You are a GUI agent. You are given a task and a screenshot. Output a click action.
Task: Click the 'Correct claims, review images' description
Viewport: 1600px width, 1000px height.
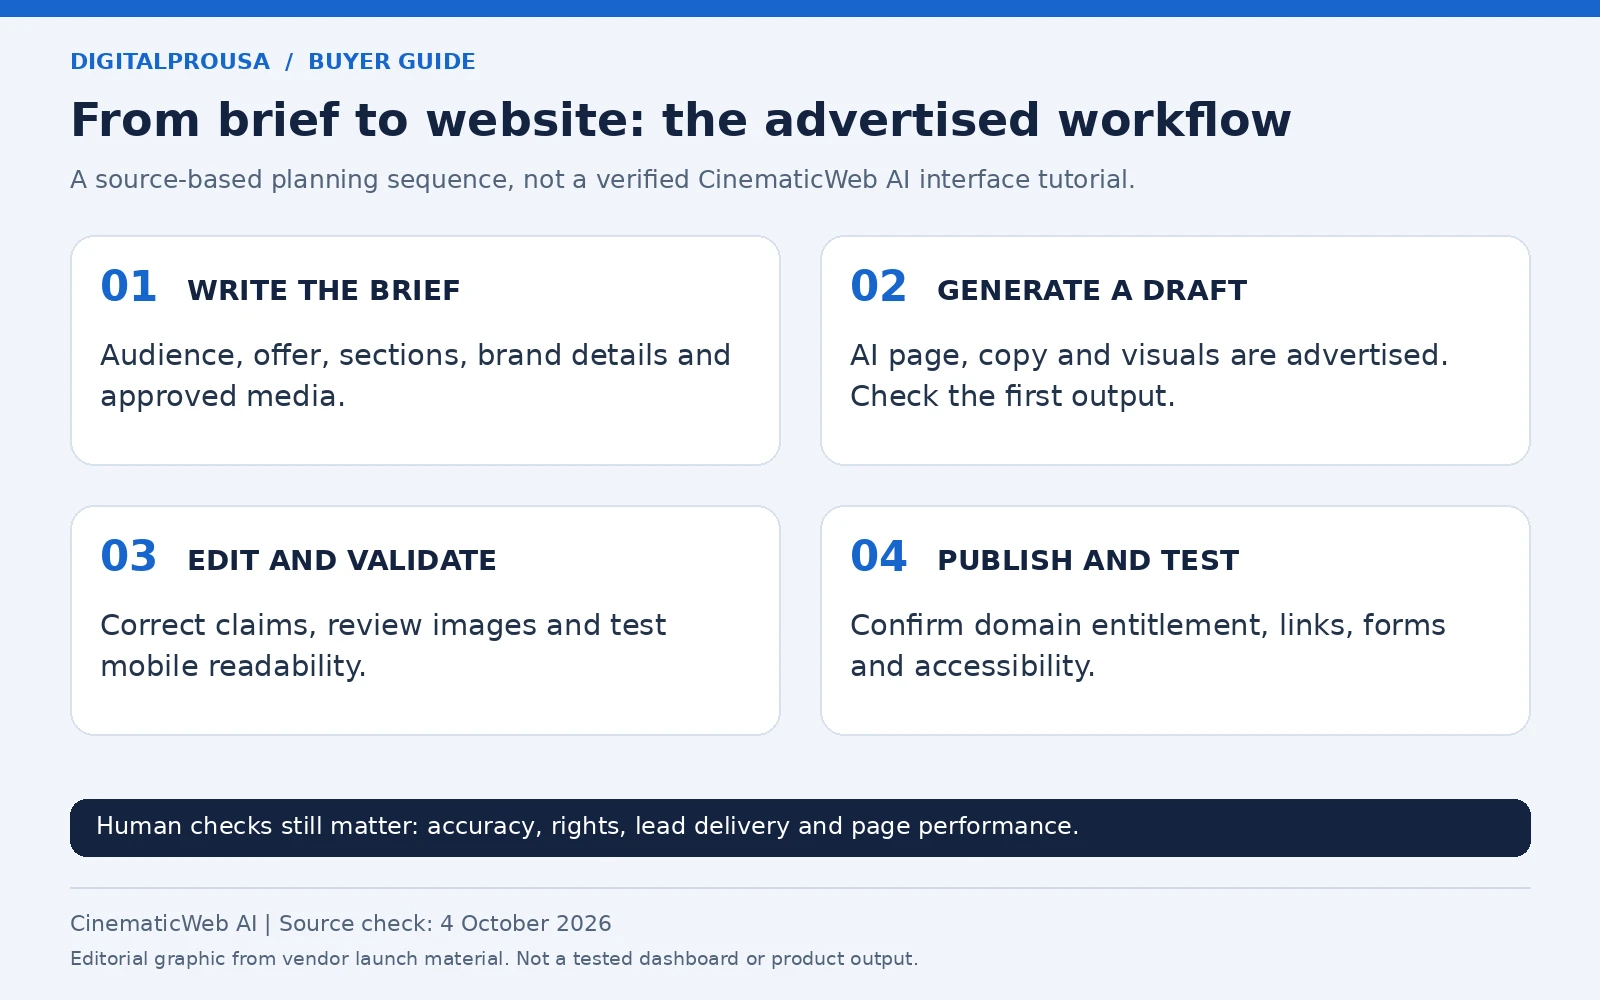click(383, 645)
